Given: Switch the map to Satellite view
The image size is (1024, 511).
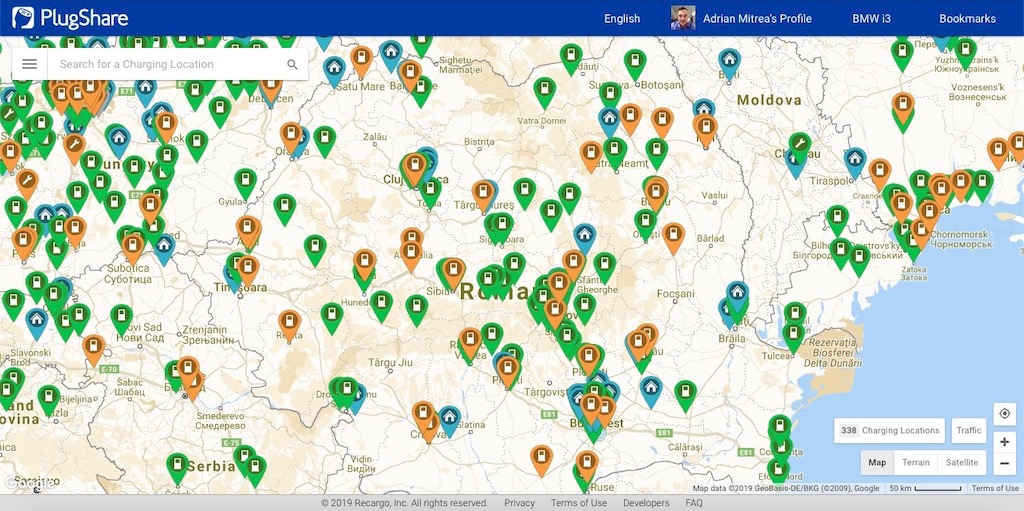Looking at the screenshot, I should tap(962, 462).
